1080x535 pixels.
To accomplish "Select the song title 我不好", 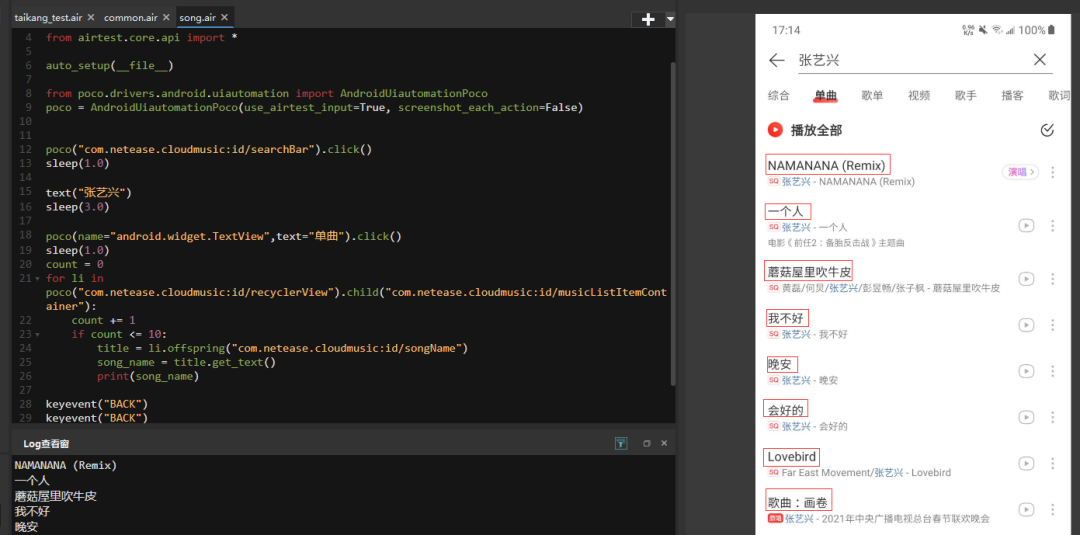I will [x=787, y=318].
